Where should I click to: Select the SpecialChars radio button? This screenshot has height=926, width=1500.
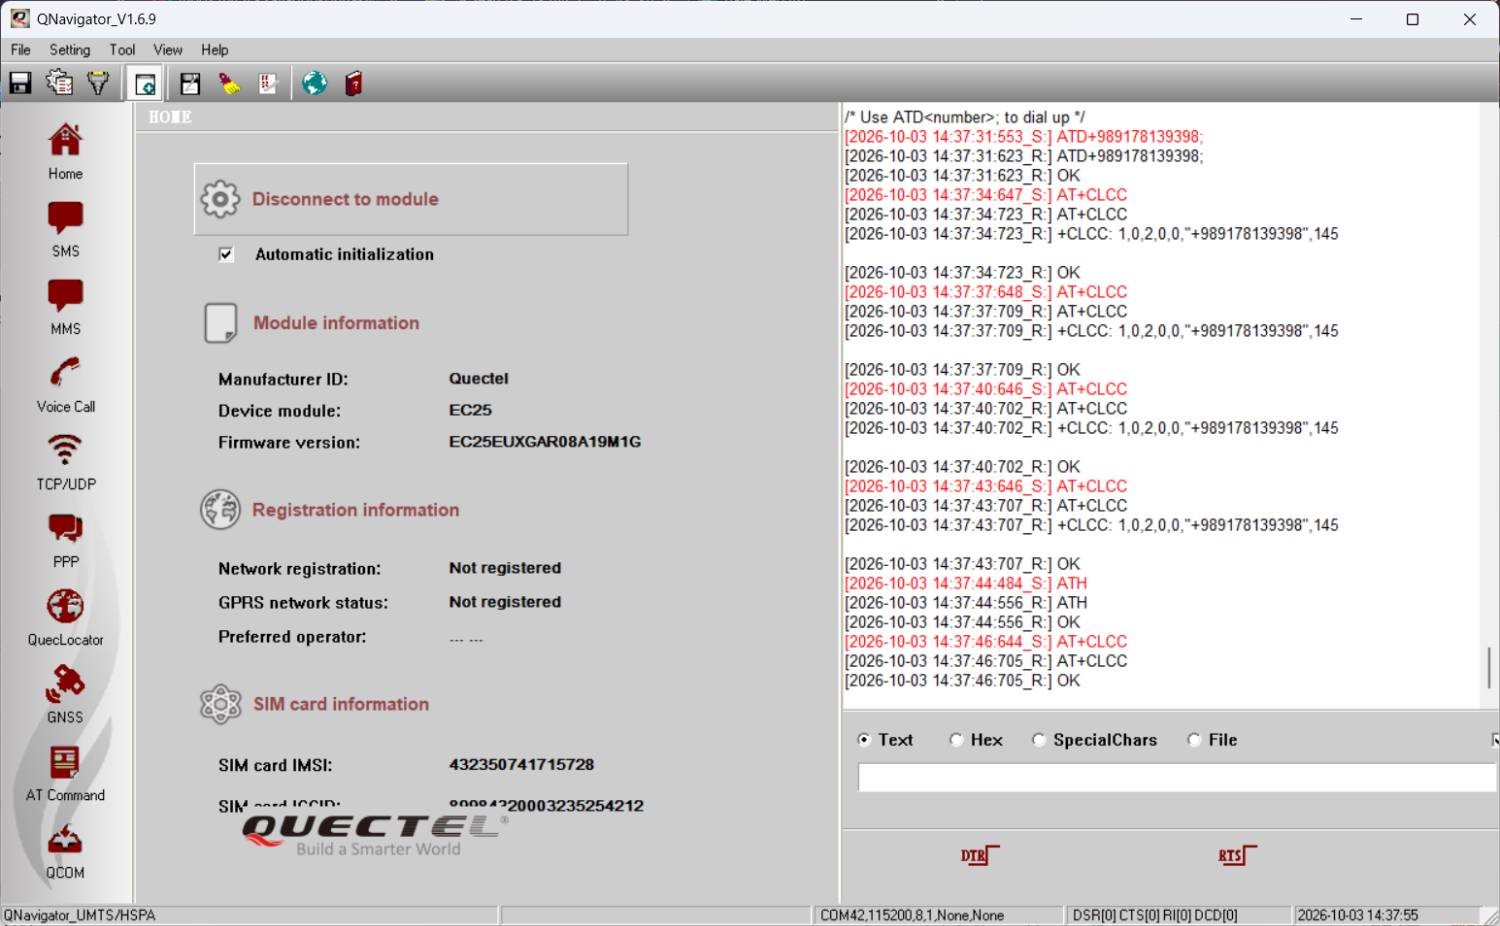1039,740
